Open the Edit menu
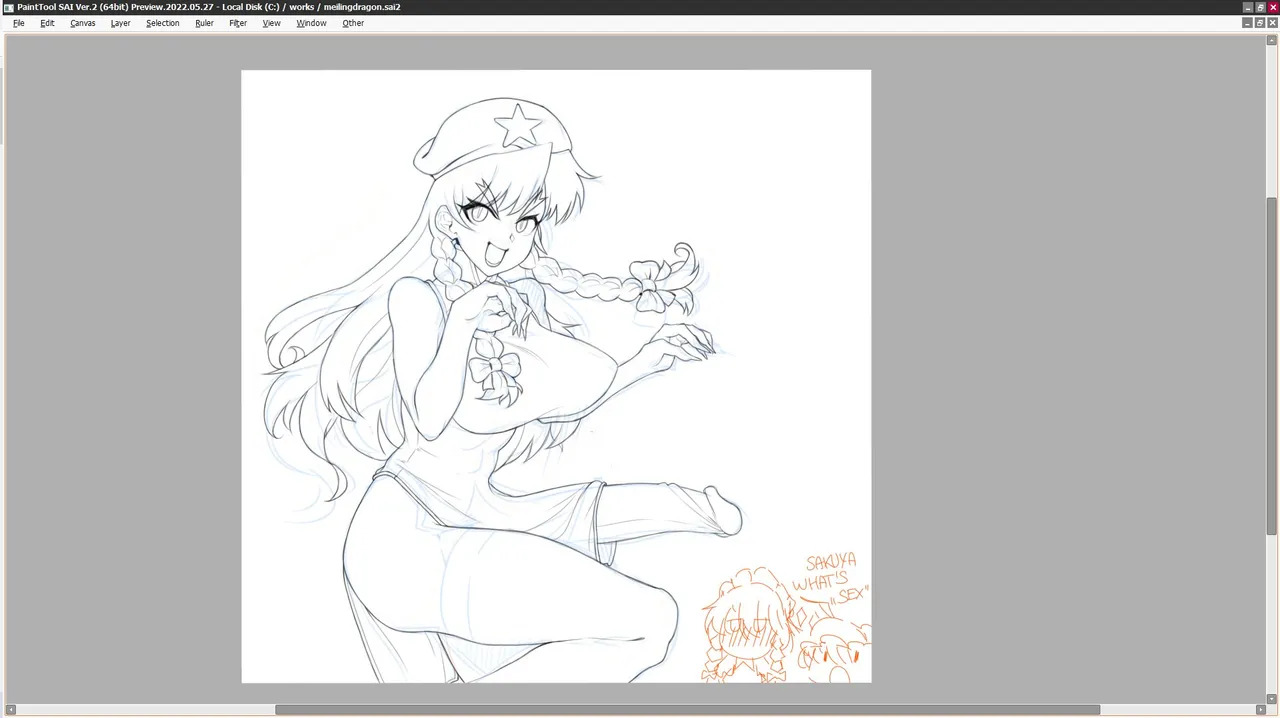The width and height of the screenshot is (1280, 718). coord(47,23)
